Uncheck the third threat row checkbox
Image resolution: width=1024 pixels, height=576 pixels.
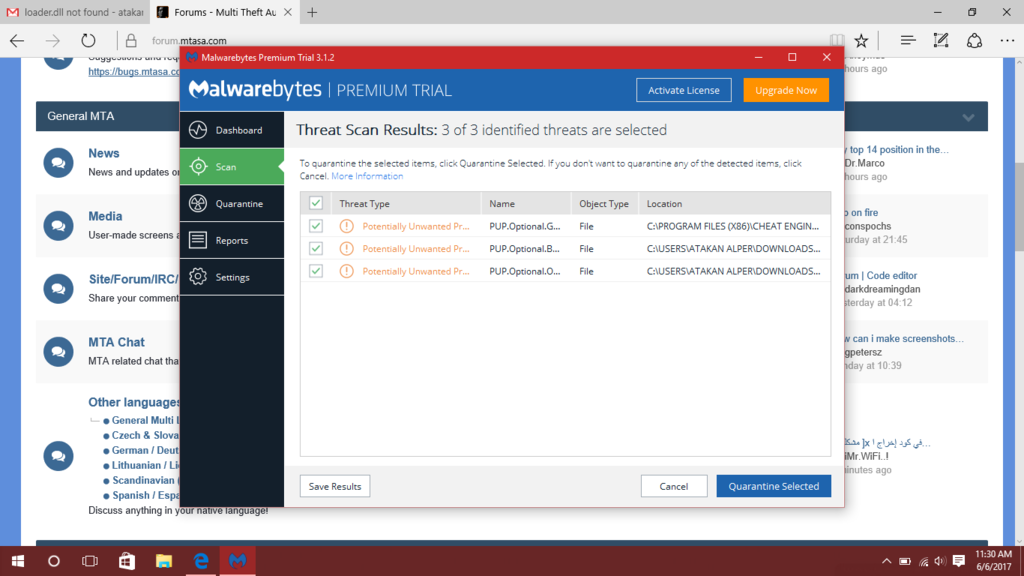316,271
